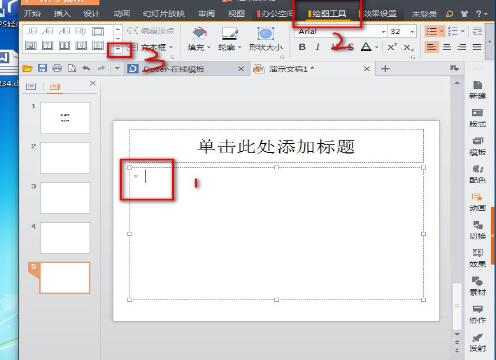This screenshot has width=496, height=360.
Task: Click the Save floppy disk icon
Action: click(42, 68)
